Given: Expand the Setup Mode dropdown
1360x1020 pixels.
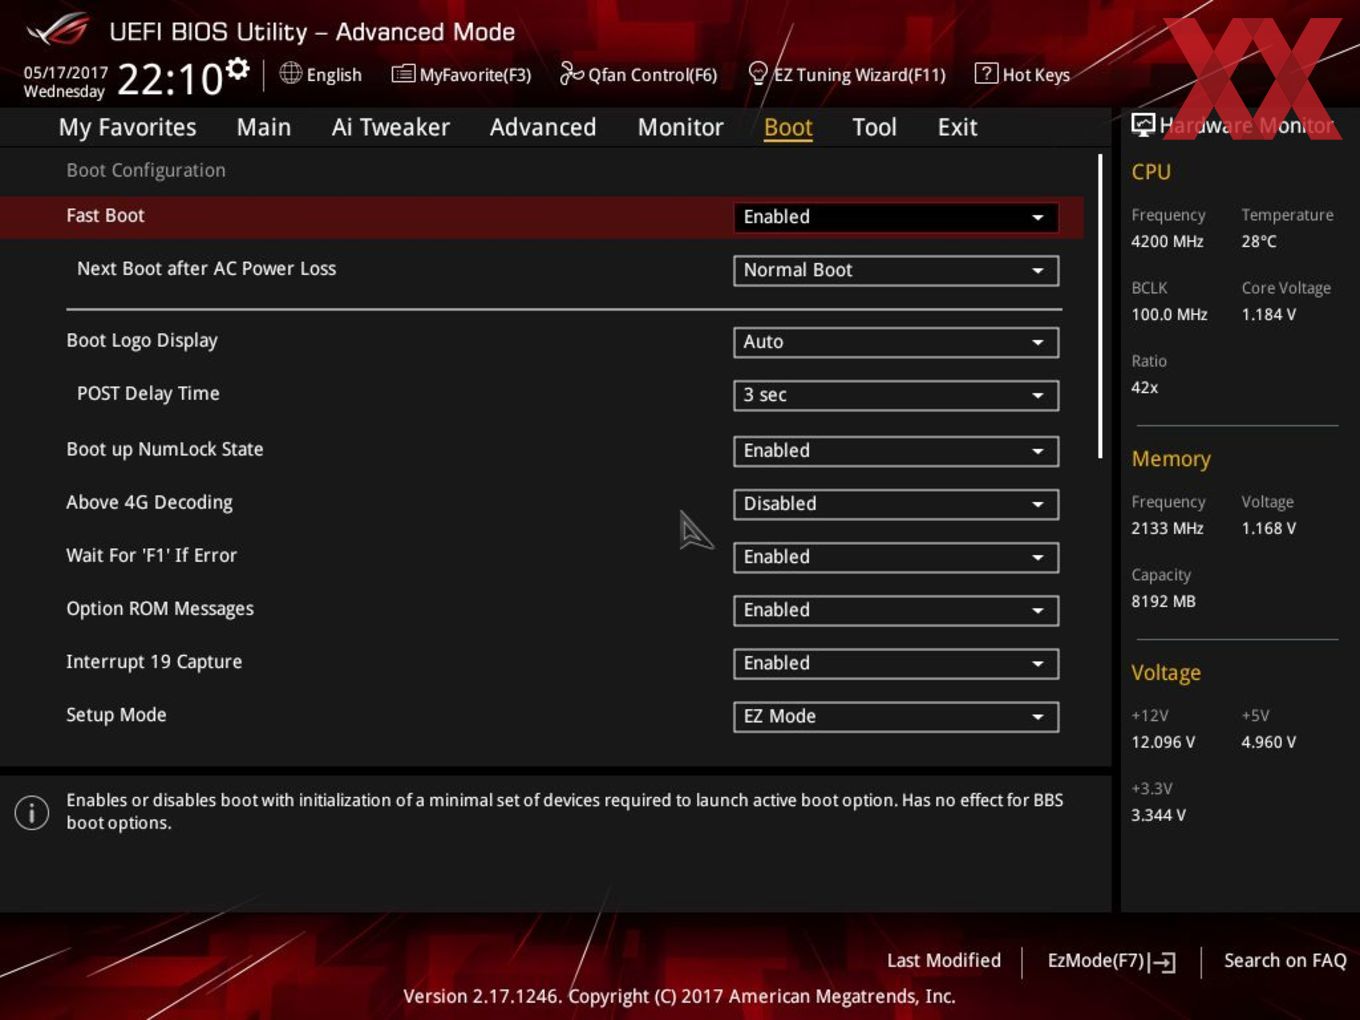Looking at the screenshot, I should click(896, 716).
